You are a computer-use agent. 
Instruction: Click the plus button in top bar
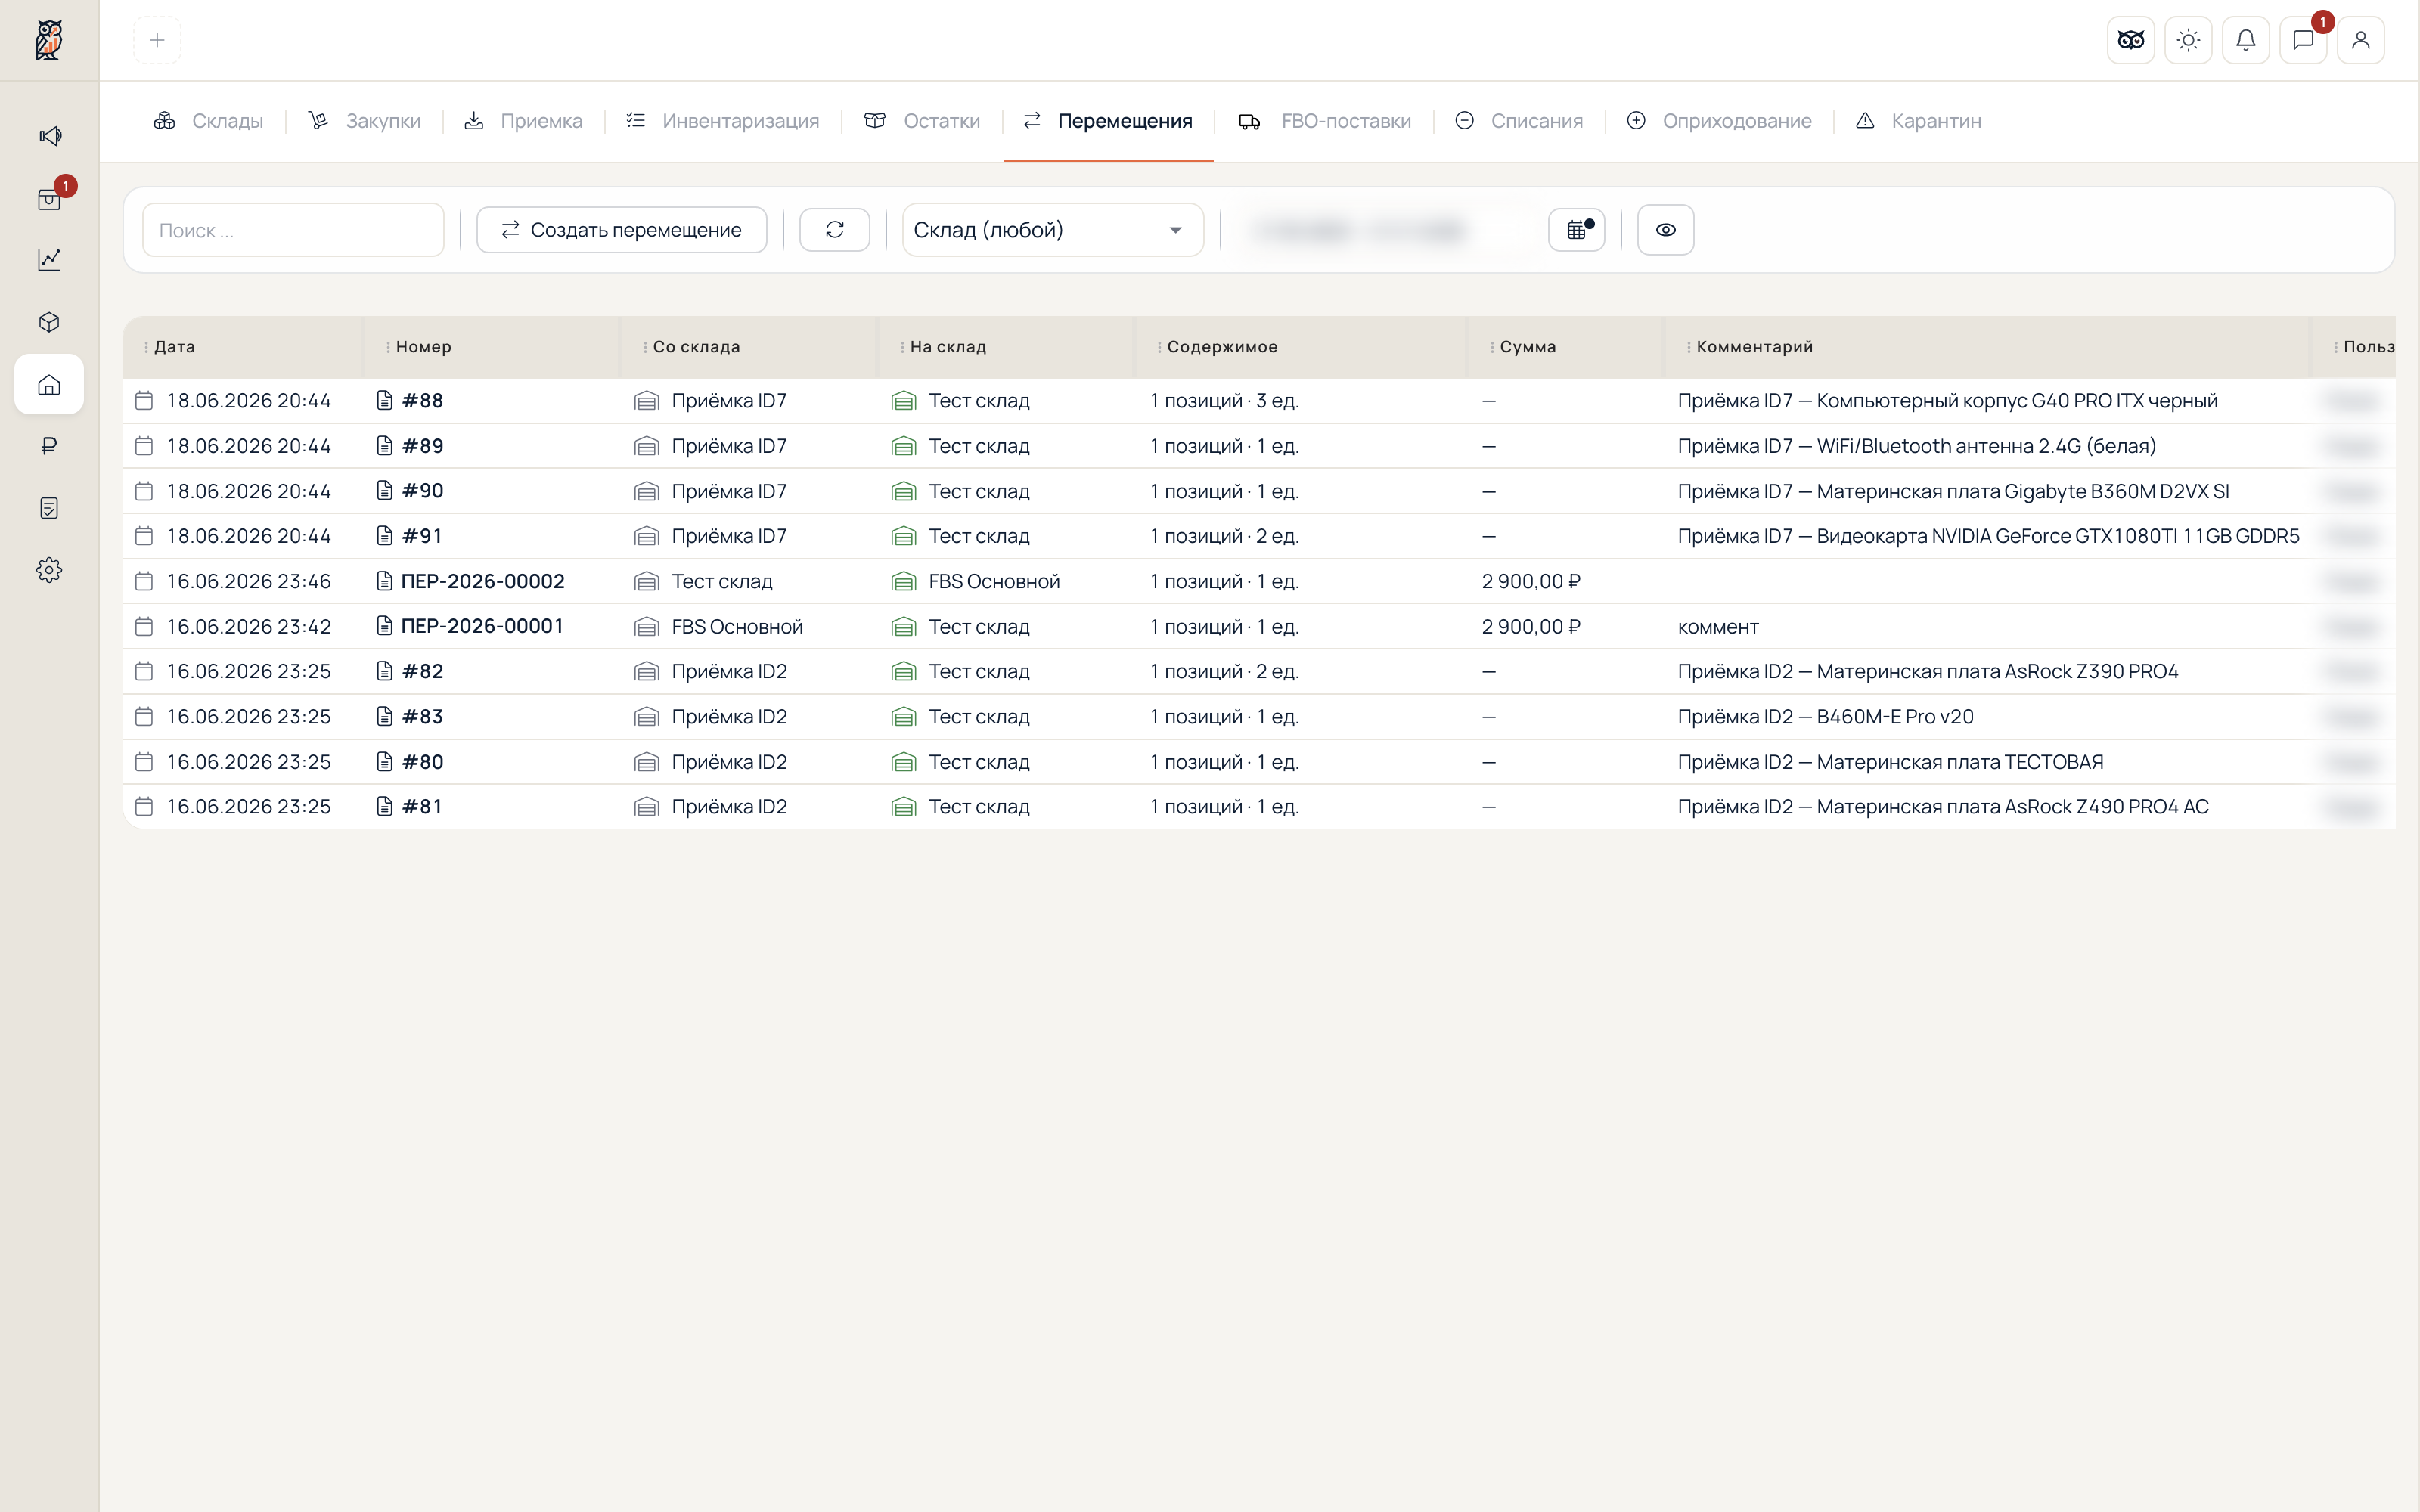click(157, 40)
